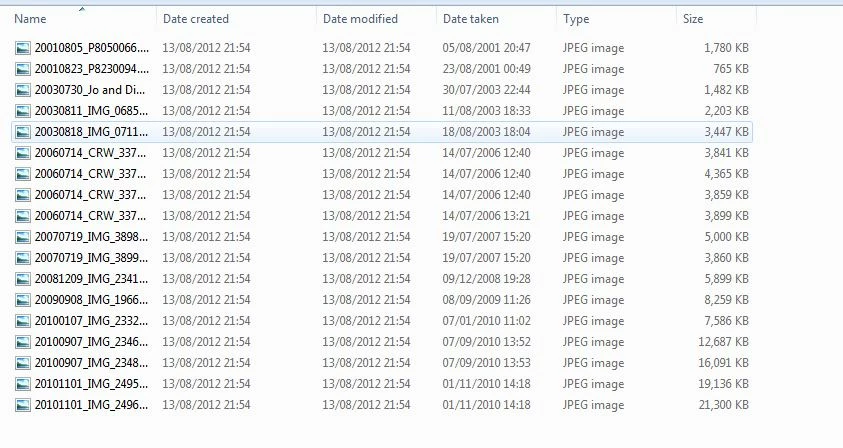Click the 20070719_IMG_3898 file icon
This screenshot has height=448, width=843.
[x=23, y=237]
